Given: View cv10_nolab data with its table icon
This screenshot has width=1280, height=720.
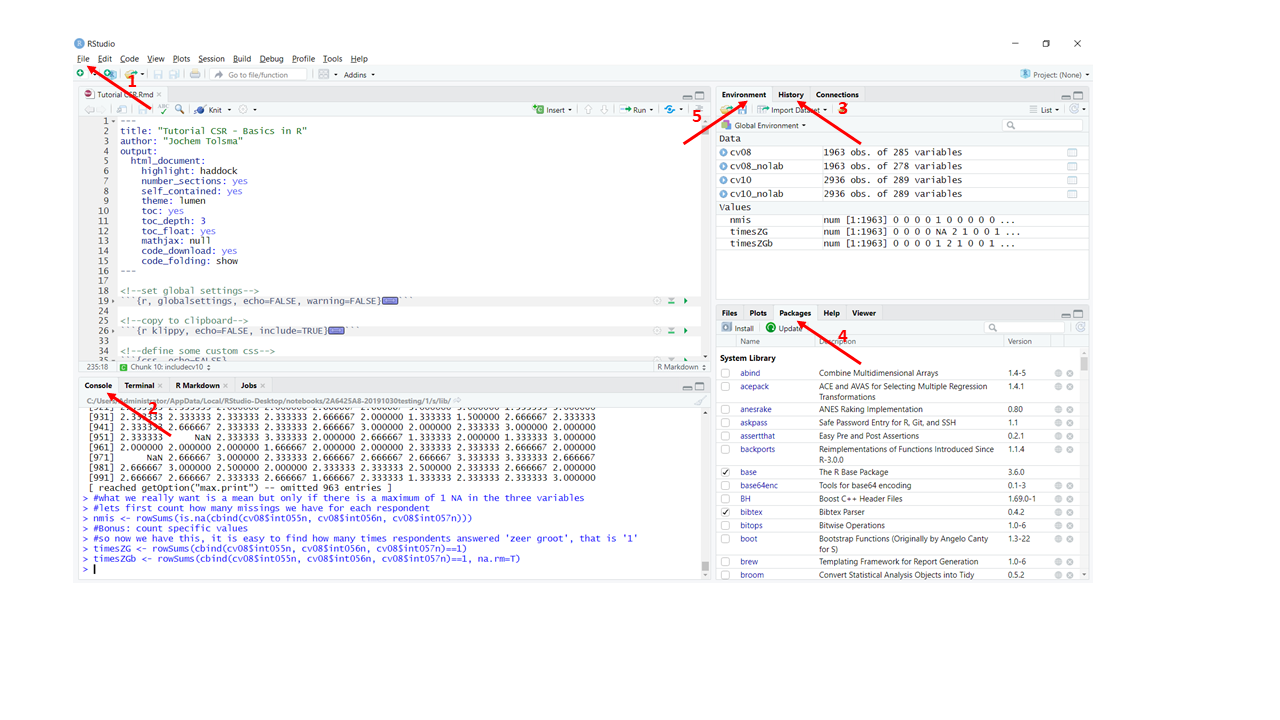Looking at the screenshot, I should [1072, 194].
